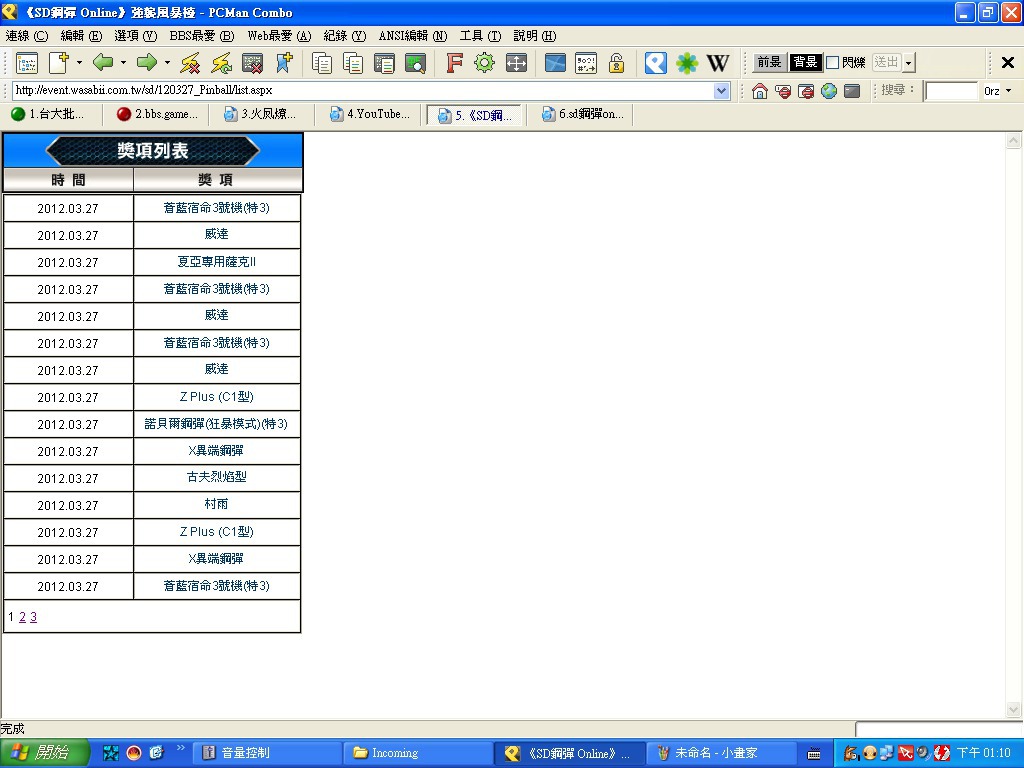The width and height of the screenshot is (1024, 768).
Task: Expand the address bar URL dropdown
Action: [x=722, y=91]
